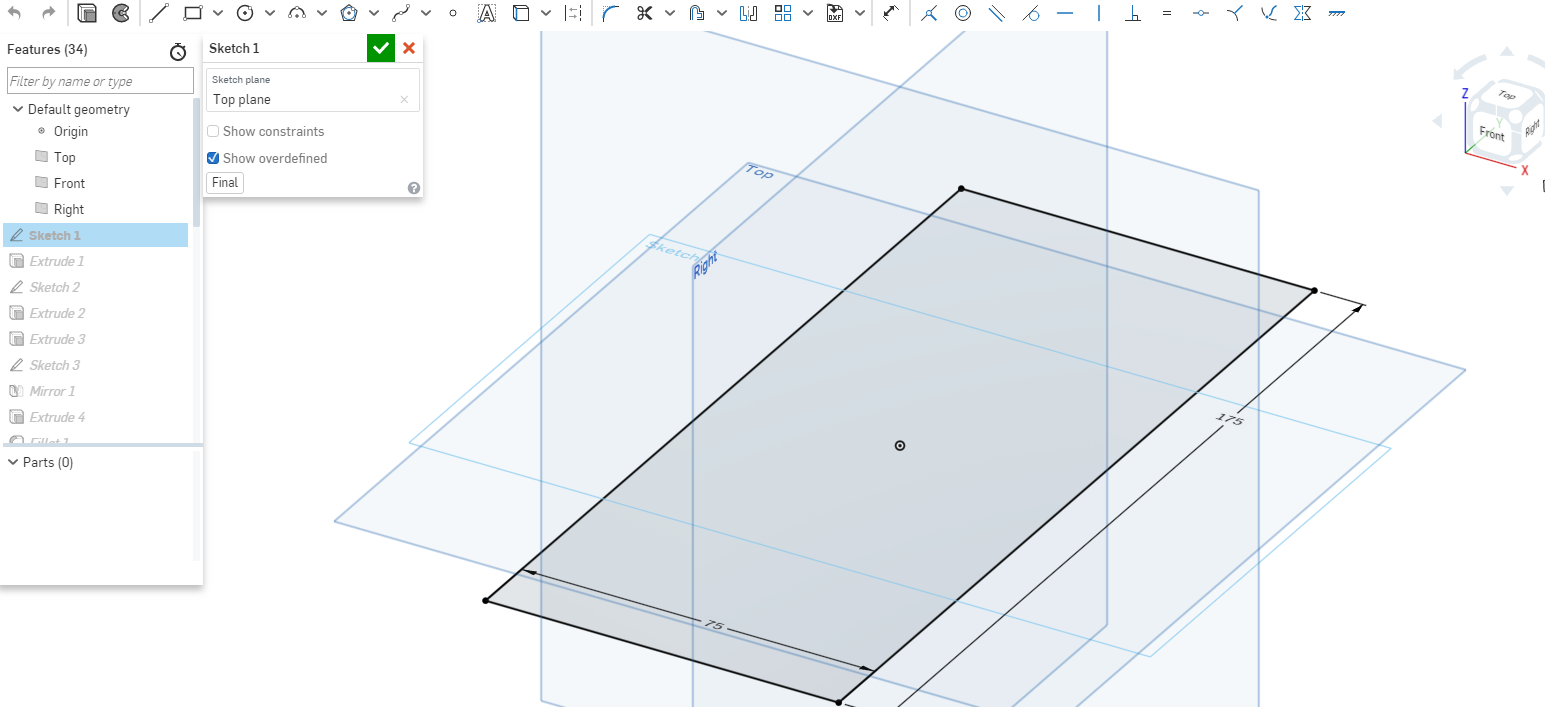Open the polygon tool dropdown arrow
This screenshot has width=1545, height=707.
[x=374, y=13]
